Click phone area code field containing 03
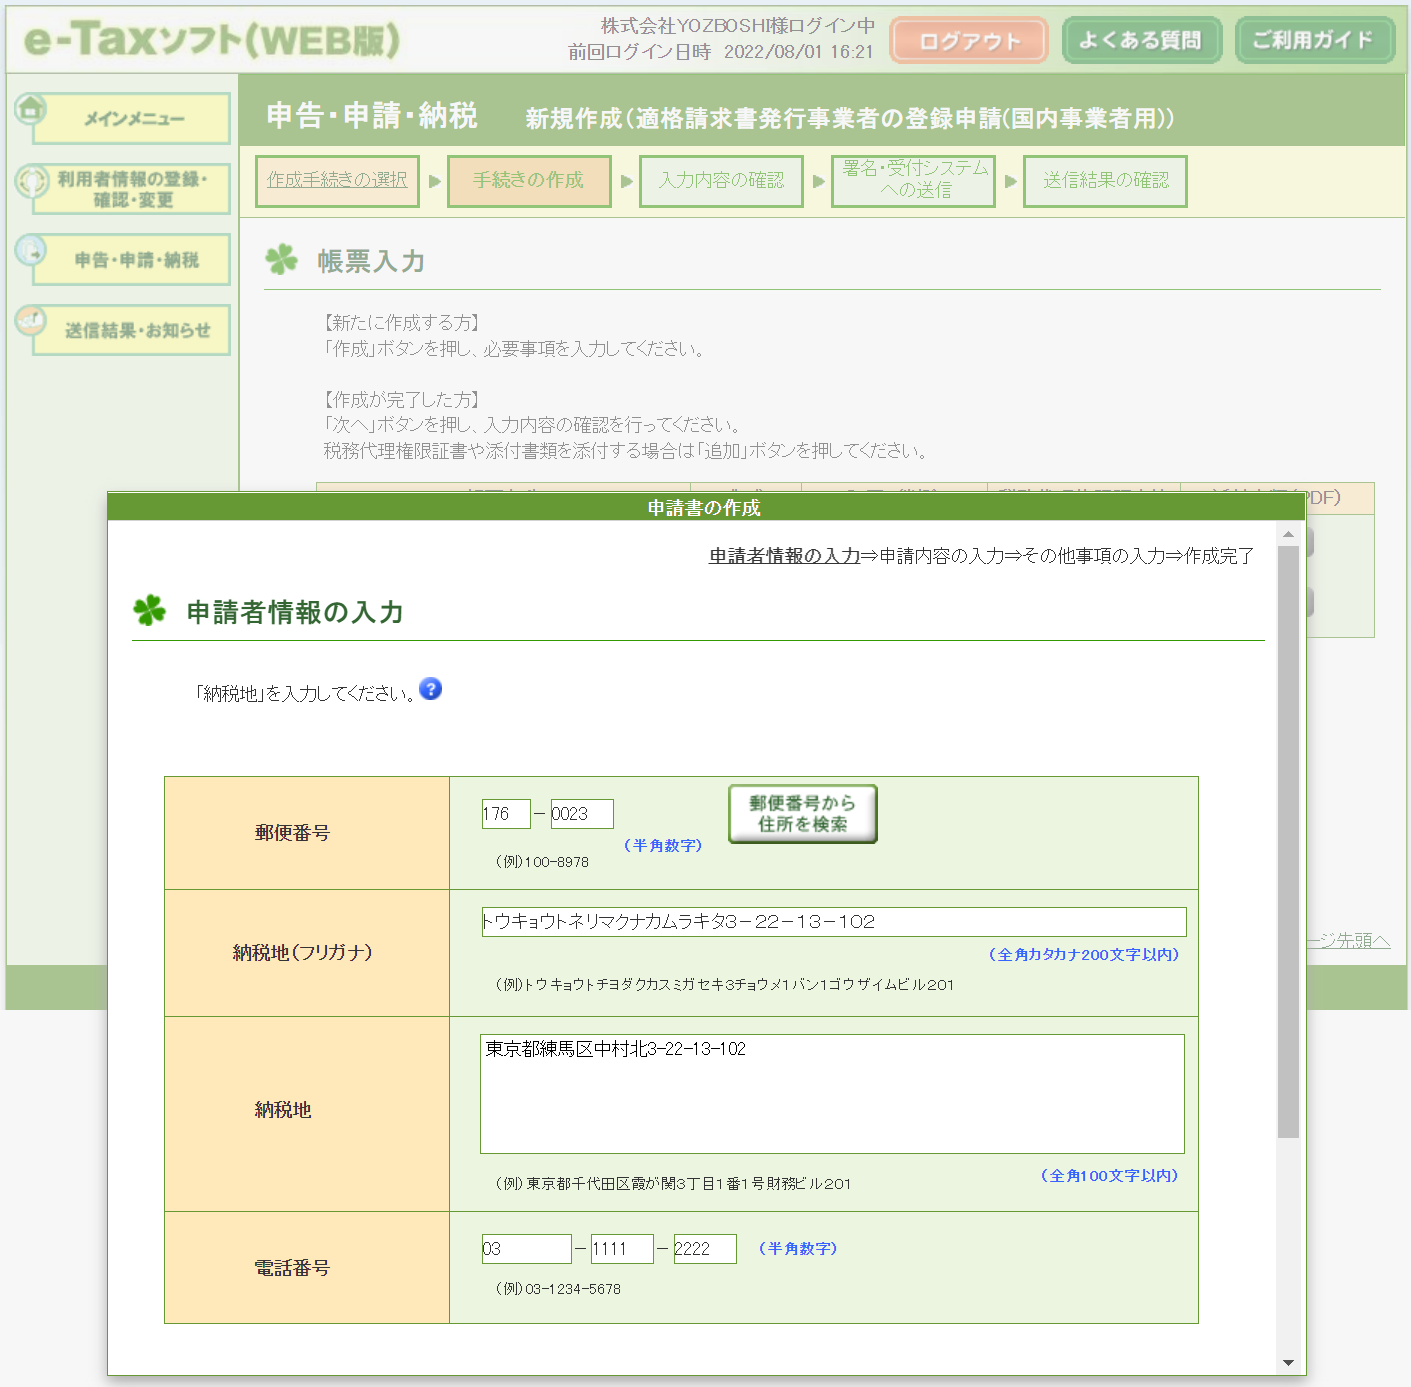This screenshot has height=1387, width=1411. [527, 1249]
